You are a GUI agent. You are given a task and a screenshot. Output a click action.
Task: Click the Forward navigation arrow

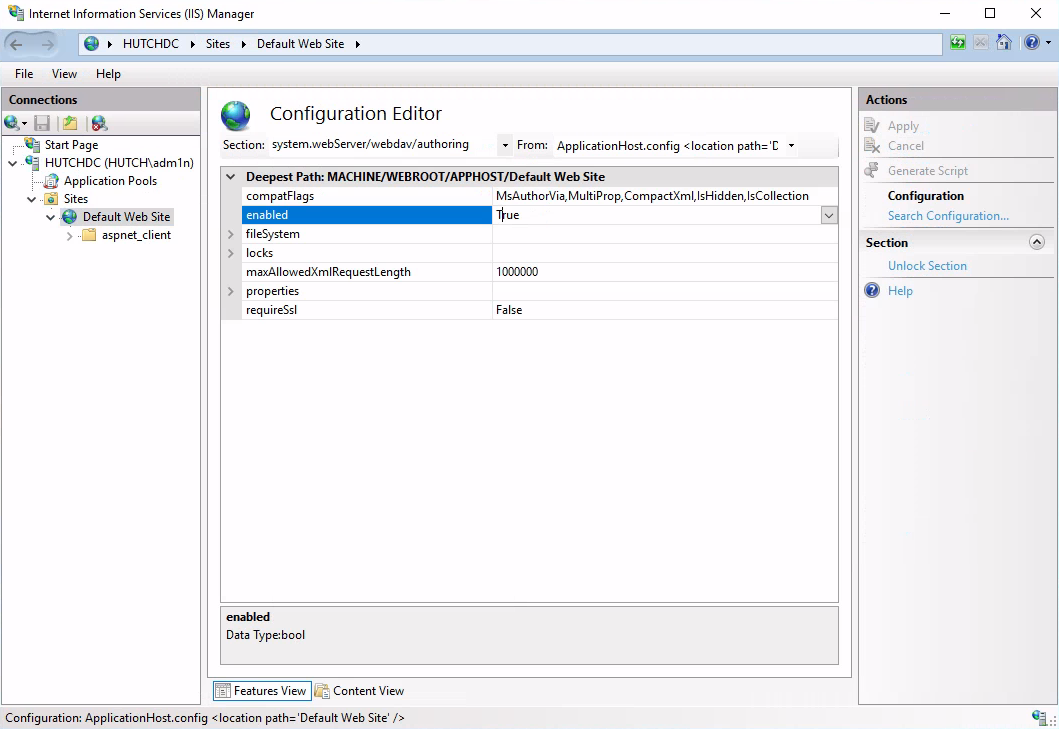point(47,45)
